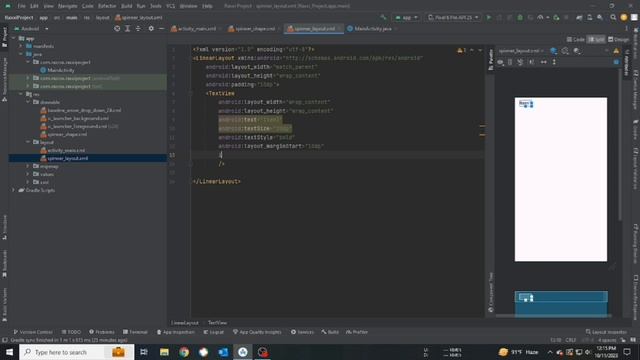Viewport: 640px width, 360px height.
Task: Collapse all in Project panel
Action: point(138,29)
